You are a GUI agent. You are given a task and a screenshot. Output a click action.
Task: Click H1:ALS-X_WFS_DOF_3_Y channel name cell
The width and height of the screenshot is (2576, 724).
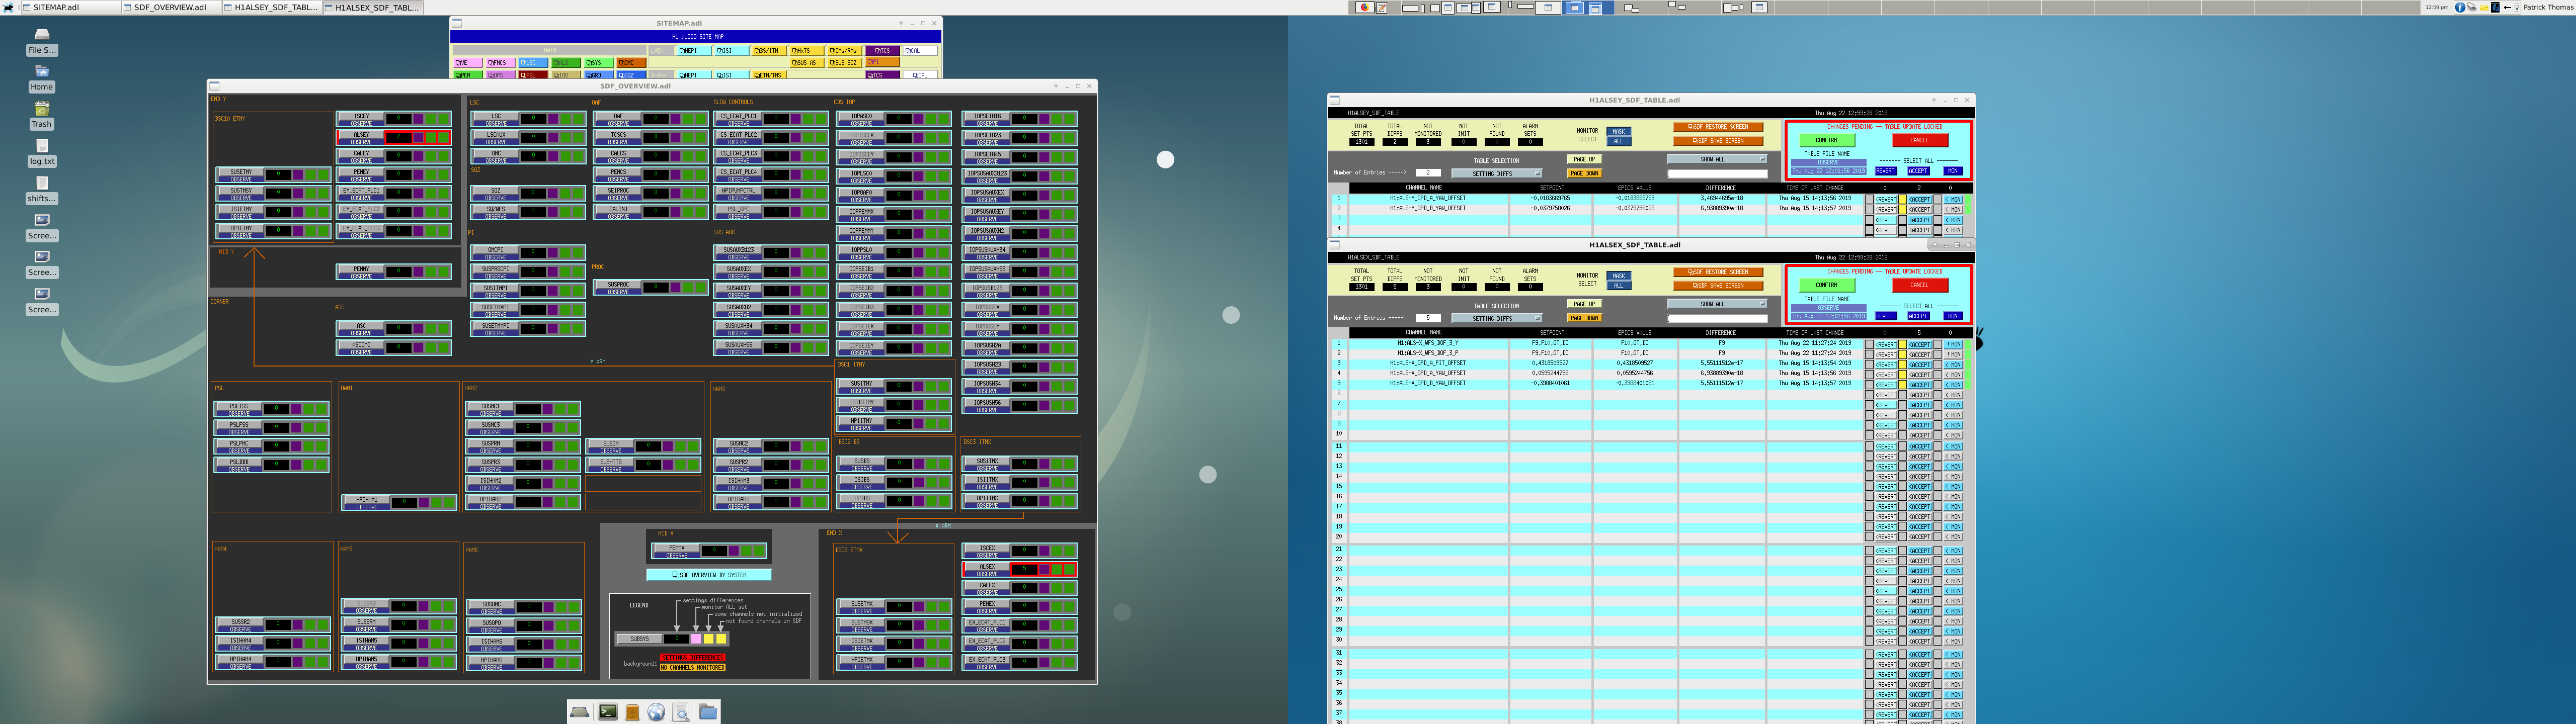click(1428, 343)
